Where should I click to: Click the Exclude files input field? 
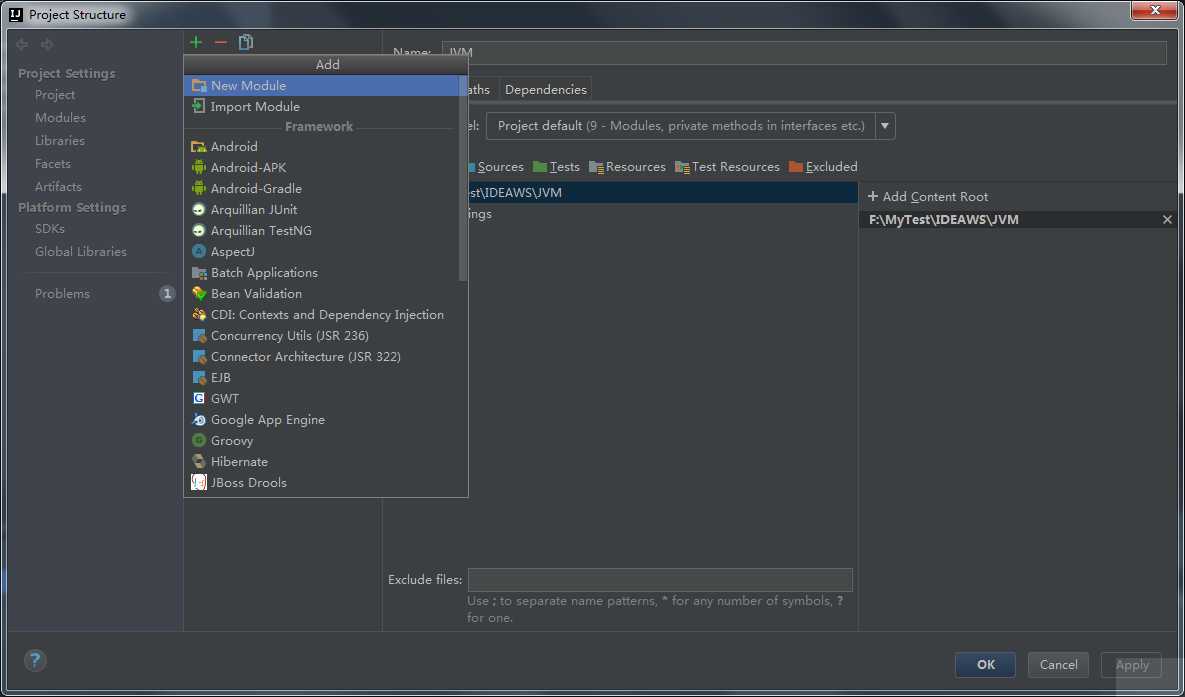click(x=661, y=580)
